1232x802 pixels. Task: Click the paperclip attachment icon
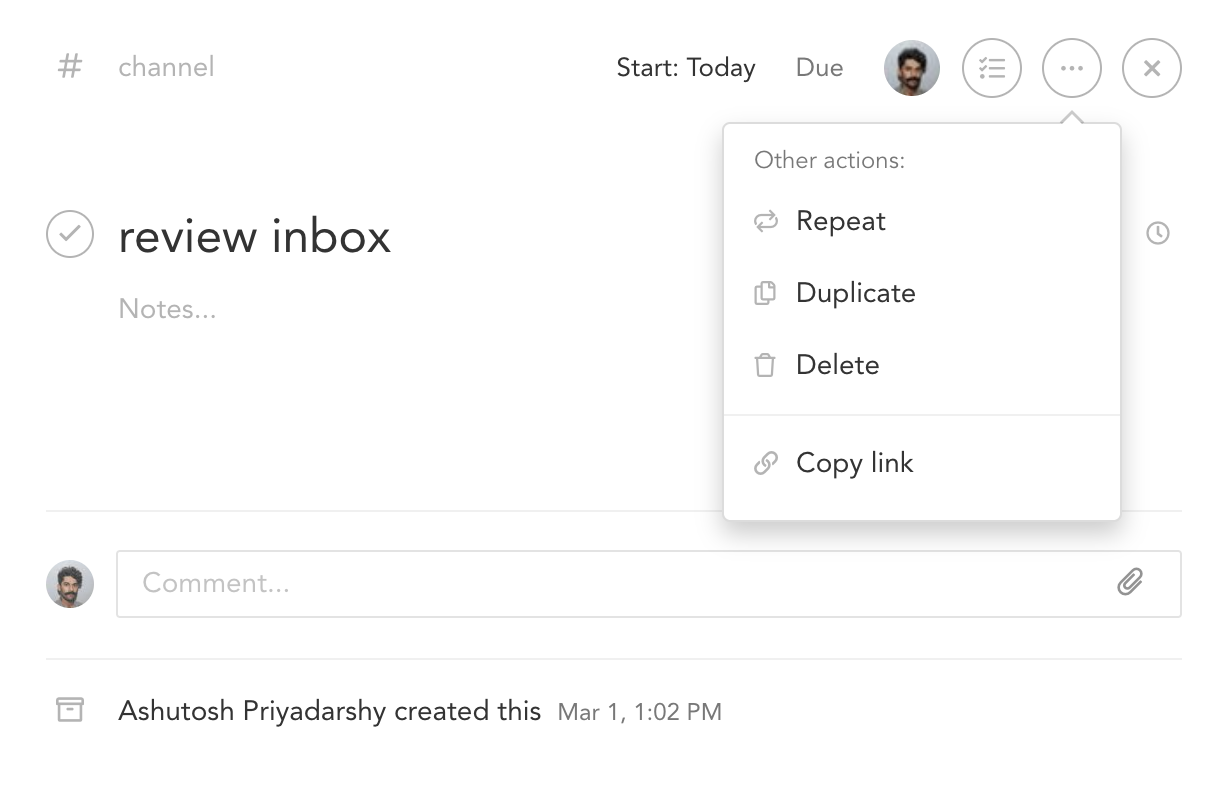pos(1129,581)
